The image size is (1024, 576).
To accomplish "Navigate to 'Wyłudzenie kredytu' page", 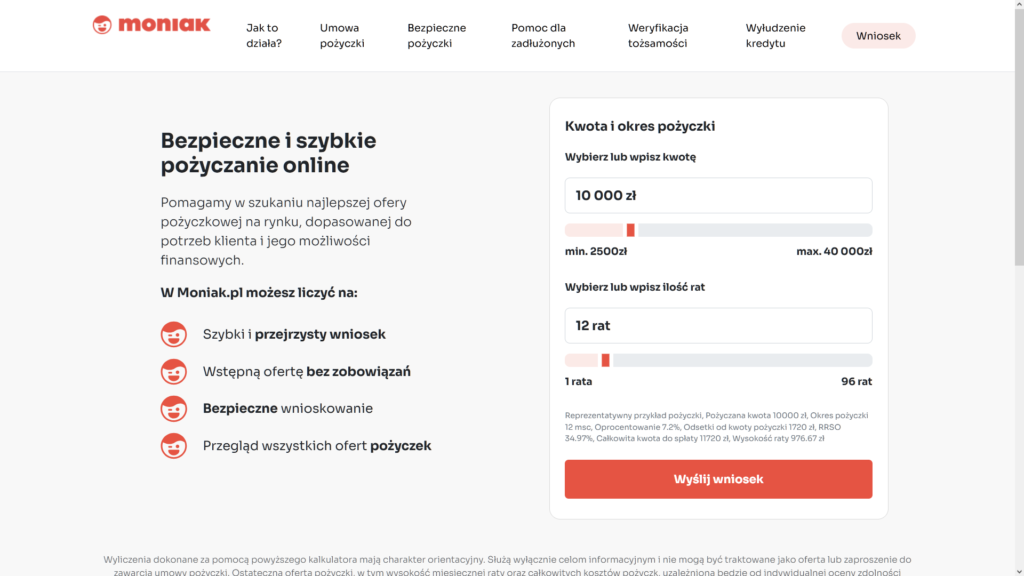I will click(775, 36).
